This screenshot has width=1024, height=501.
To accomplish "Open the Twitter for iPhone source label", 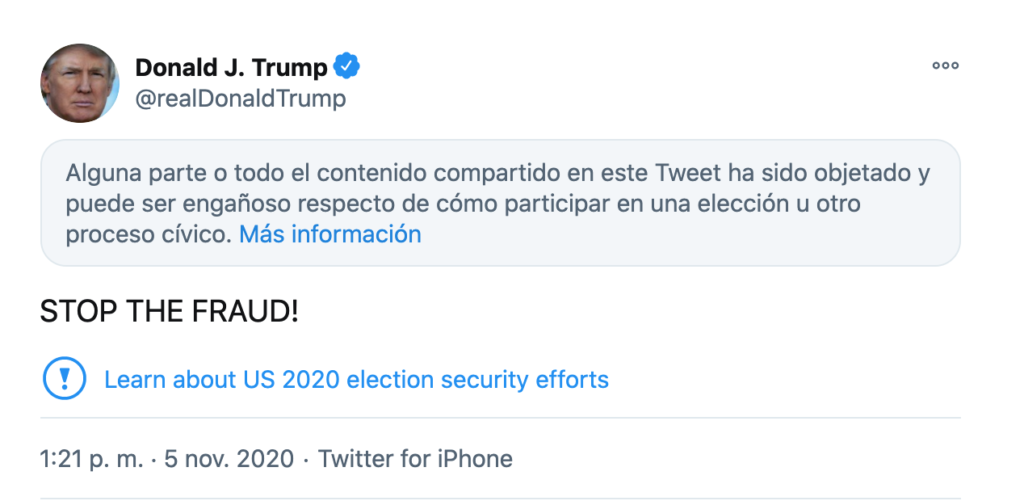I will click(x=415, y=459).
